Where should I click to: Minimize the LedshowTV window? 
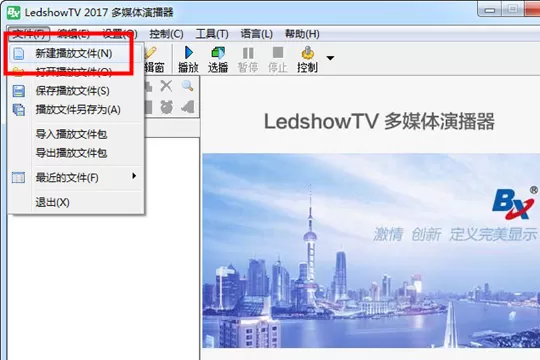point(489,10)
